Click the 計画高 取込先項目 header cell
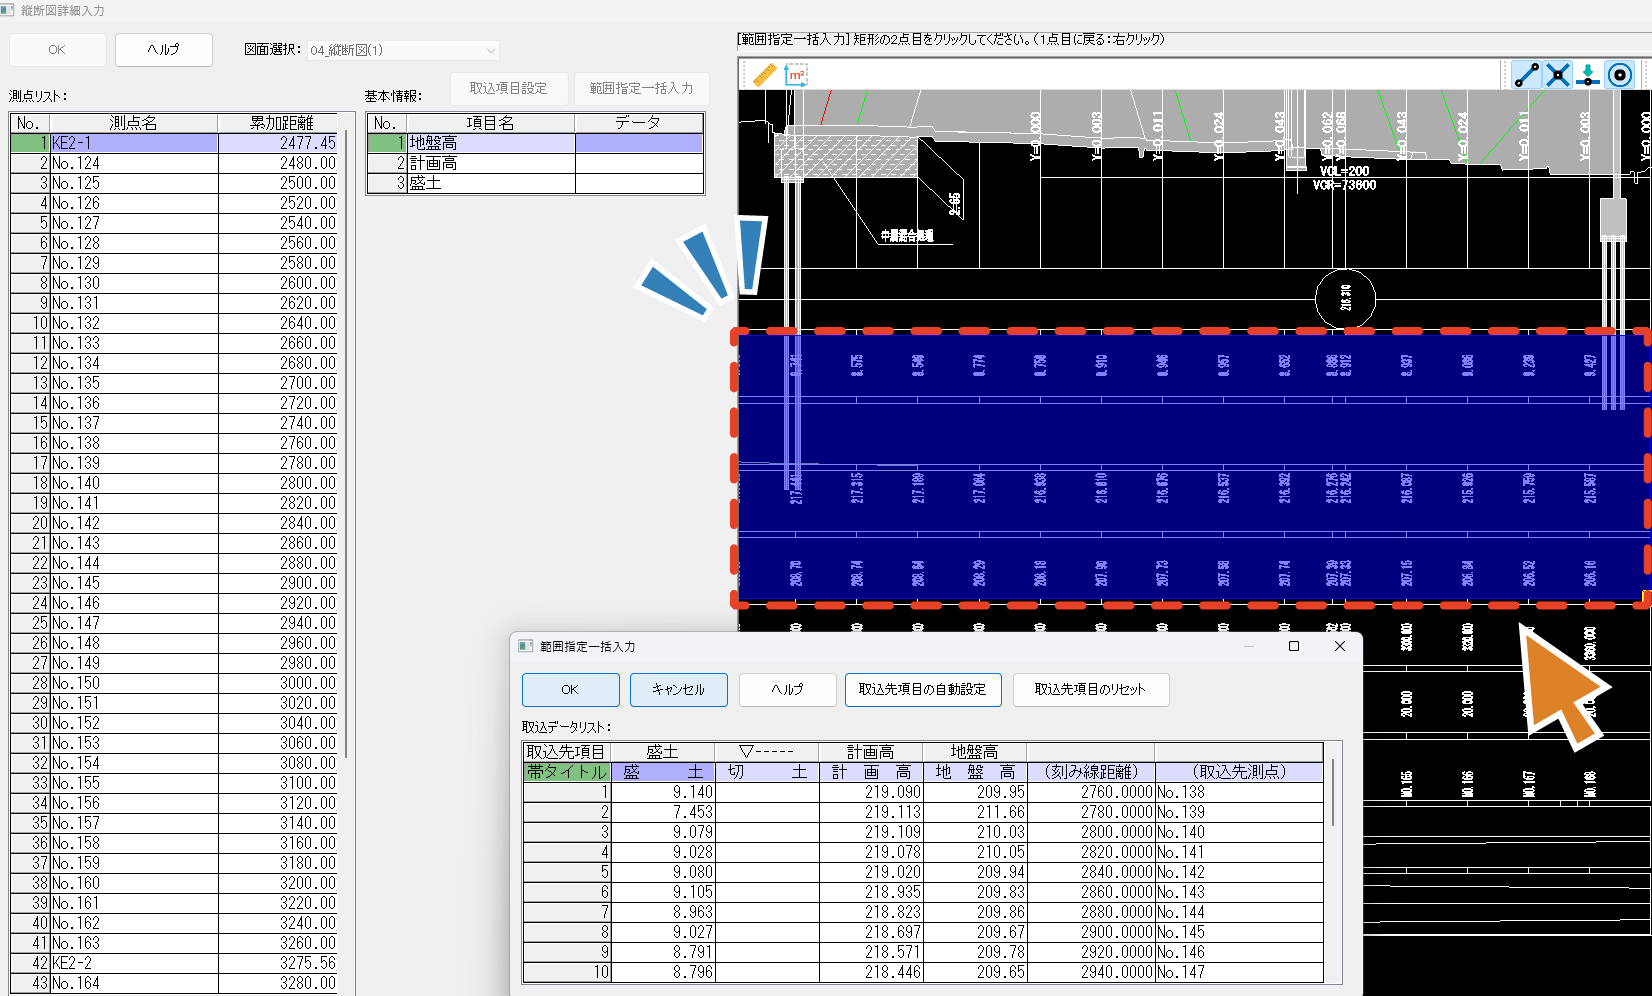 871,752
